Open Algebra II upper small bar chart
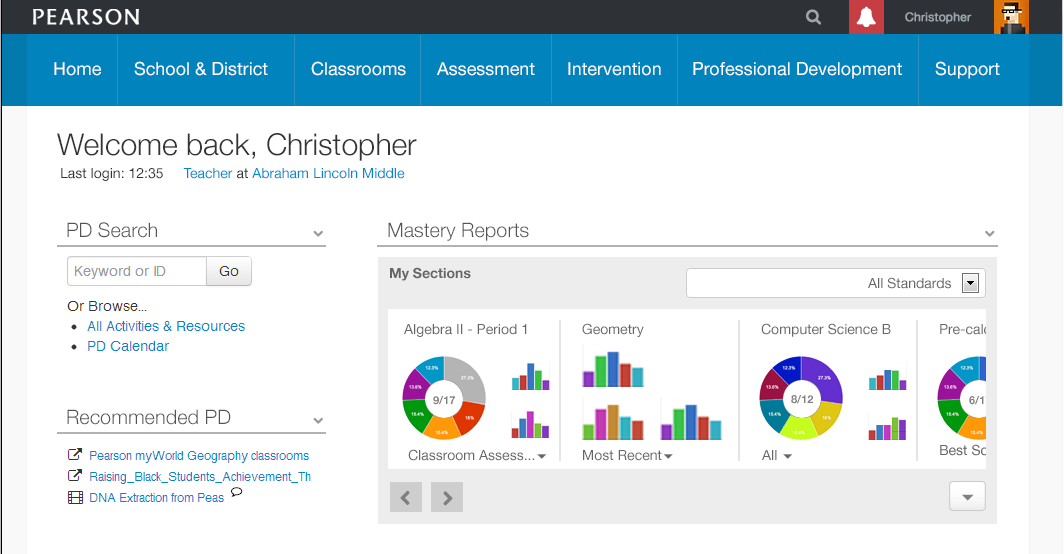Screen dimensions: 1064x554 531,377
